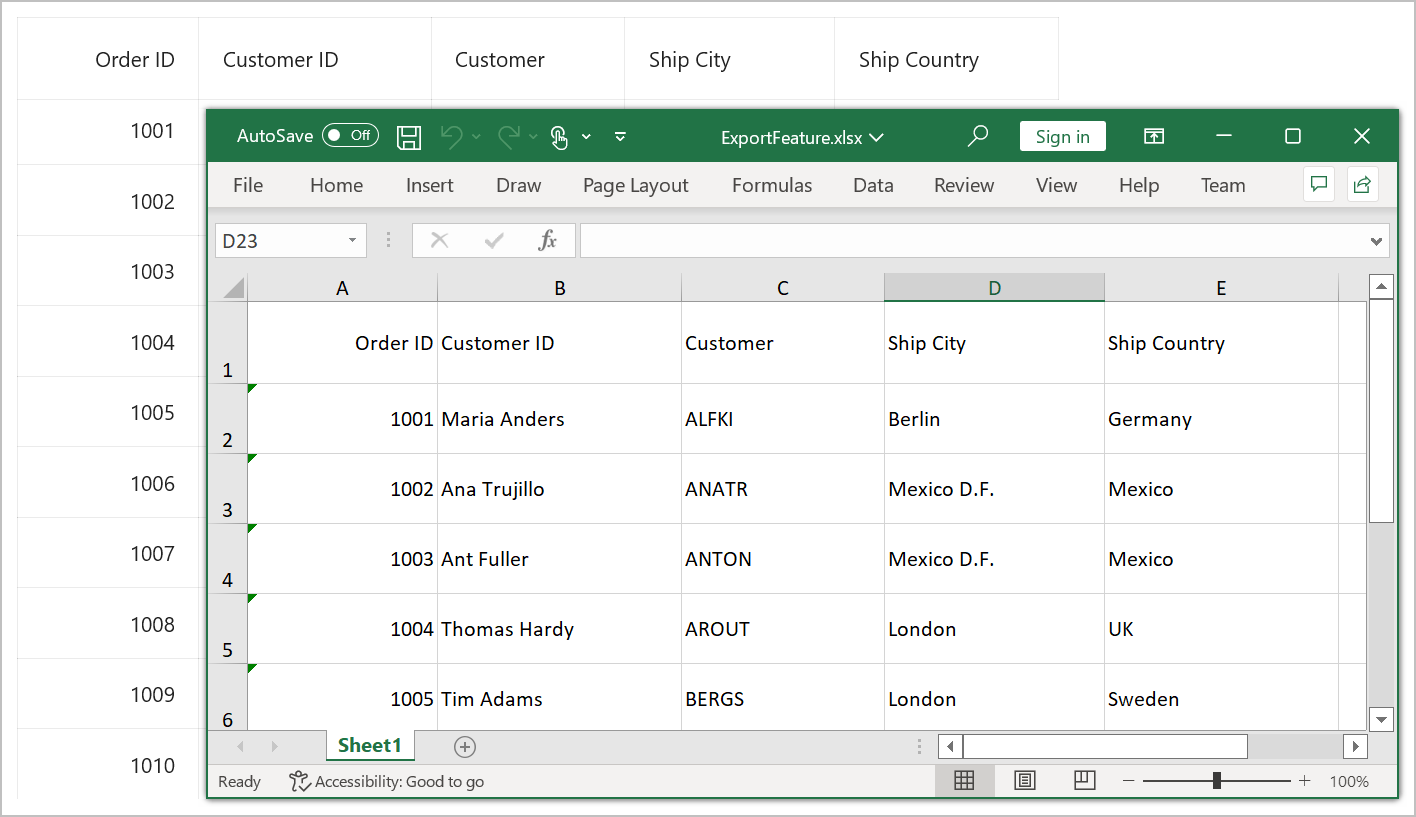Open the Home ribbon tab
The width and height of the screenshot is (1416, 817).
336,185
